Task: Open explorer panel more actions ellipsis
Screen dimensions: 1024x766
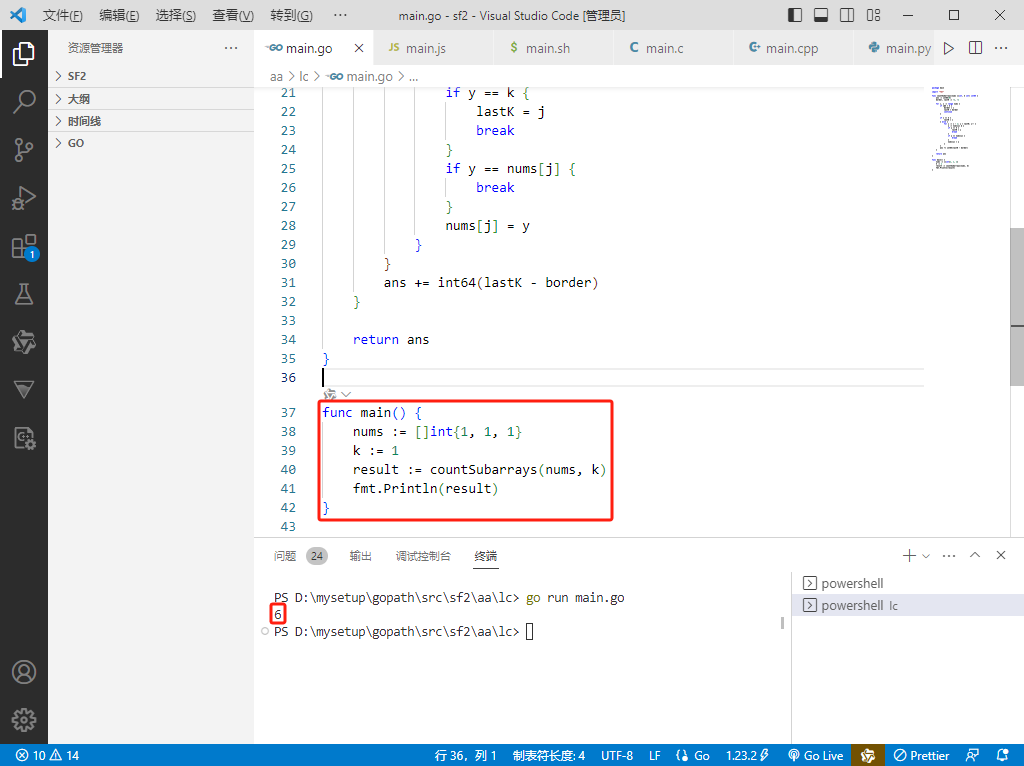Action: (x=231, y=48)
